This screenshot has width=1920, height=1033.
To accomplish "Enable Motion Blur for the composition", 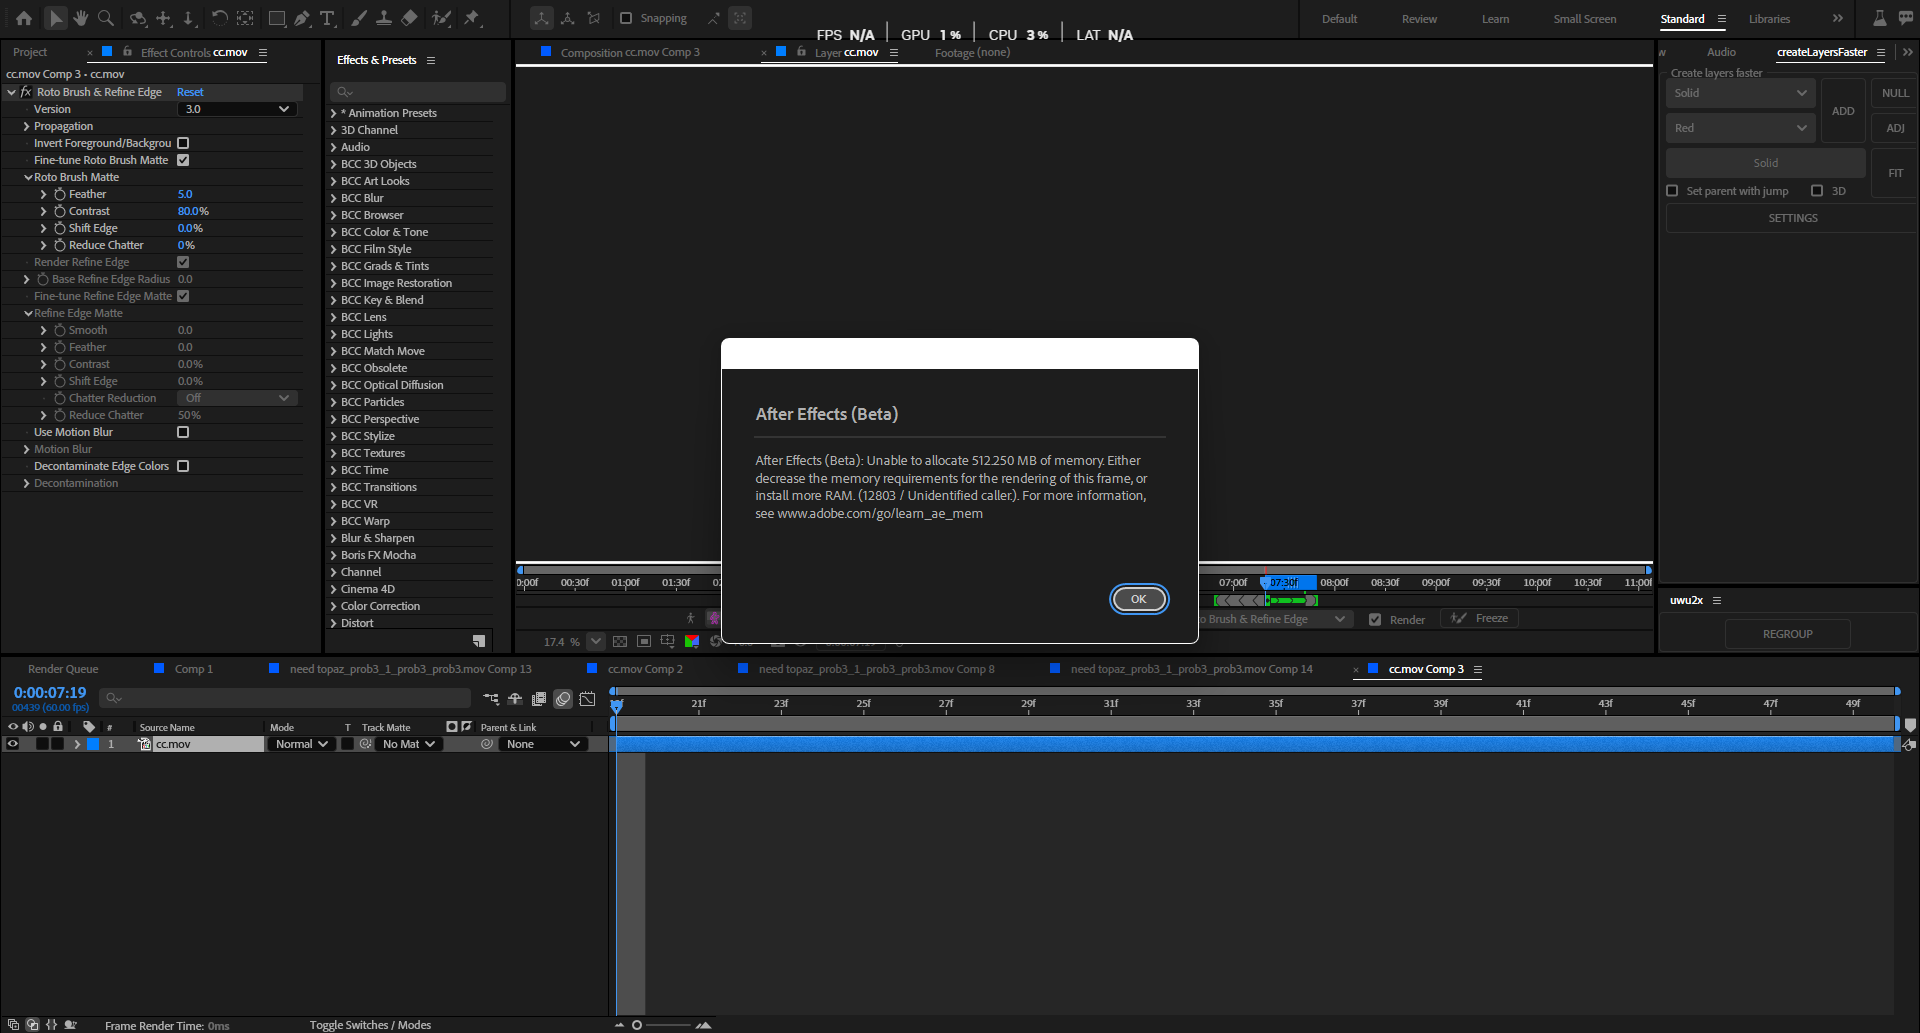I will pos(563,699).
